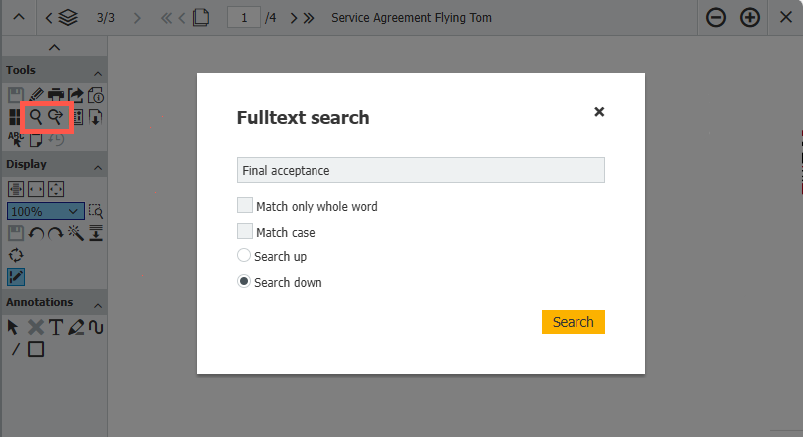Enable Match only whole word checkbox
The image size is (803, 437).
[x=245, y=206]
